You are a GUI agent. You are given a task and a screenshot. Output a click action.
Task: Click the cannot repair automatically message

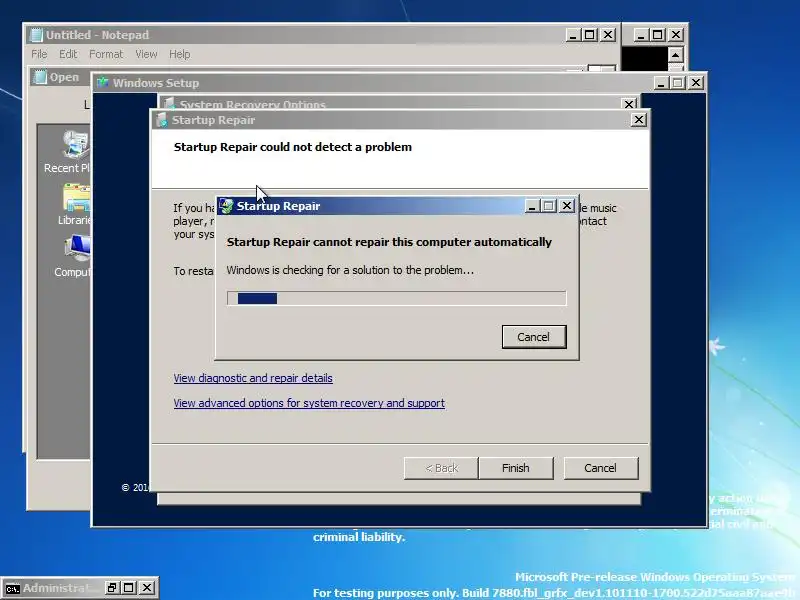pyautogui.click(x=389, y=242)
